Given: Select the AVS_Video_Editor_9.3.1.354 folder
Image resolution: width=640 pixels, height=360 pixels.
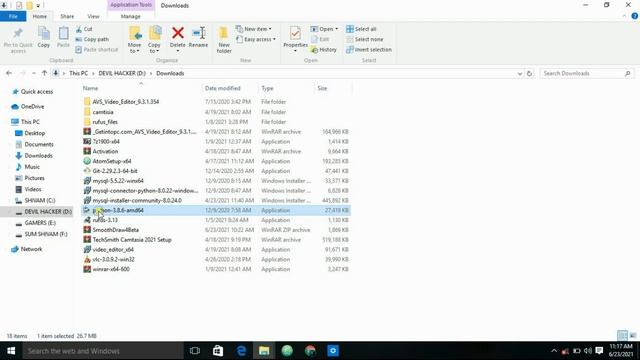Looking at the screenshot, I should click(x=126, y=102).
